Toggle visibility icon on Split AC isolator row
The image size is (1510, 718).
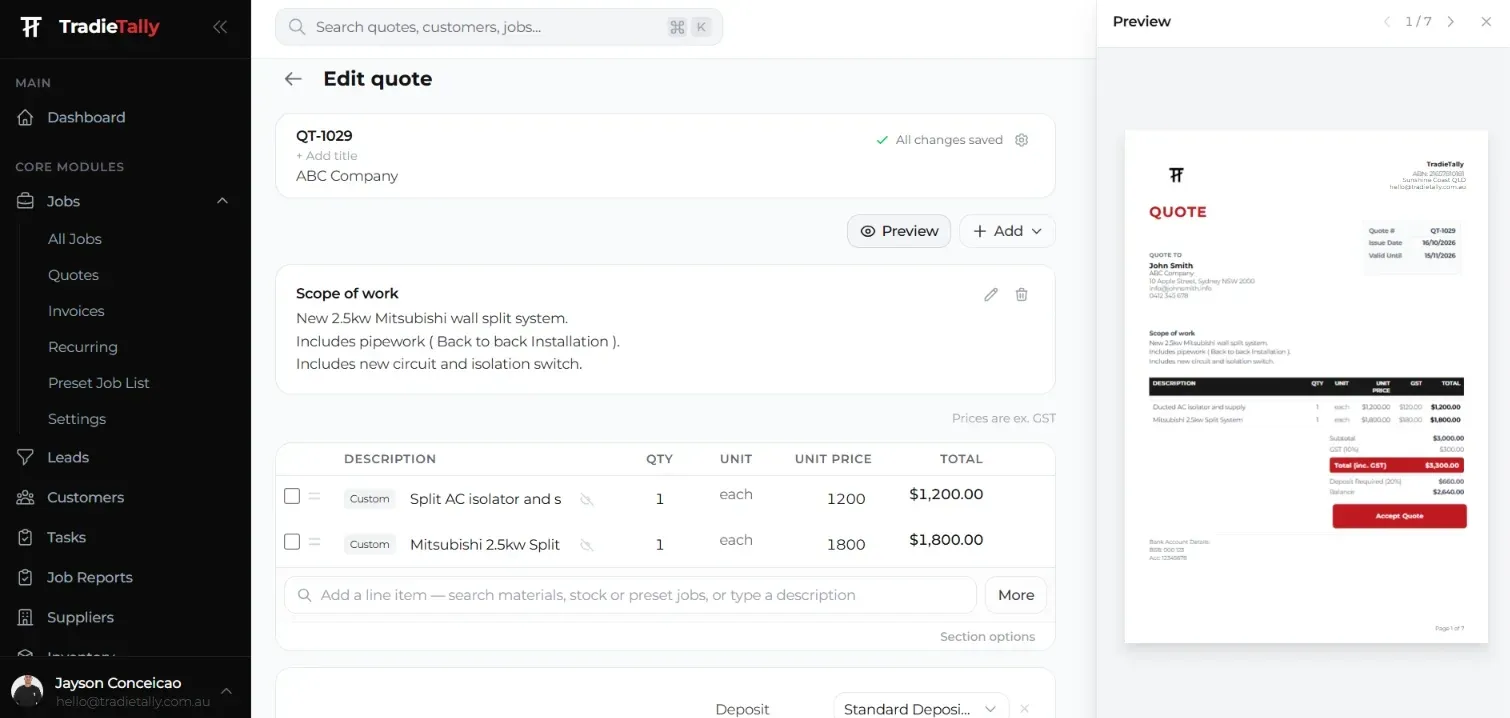pyautogui.click(x=587, y=499)
